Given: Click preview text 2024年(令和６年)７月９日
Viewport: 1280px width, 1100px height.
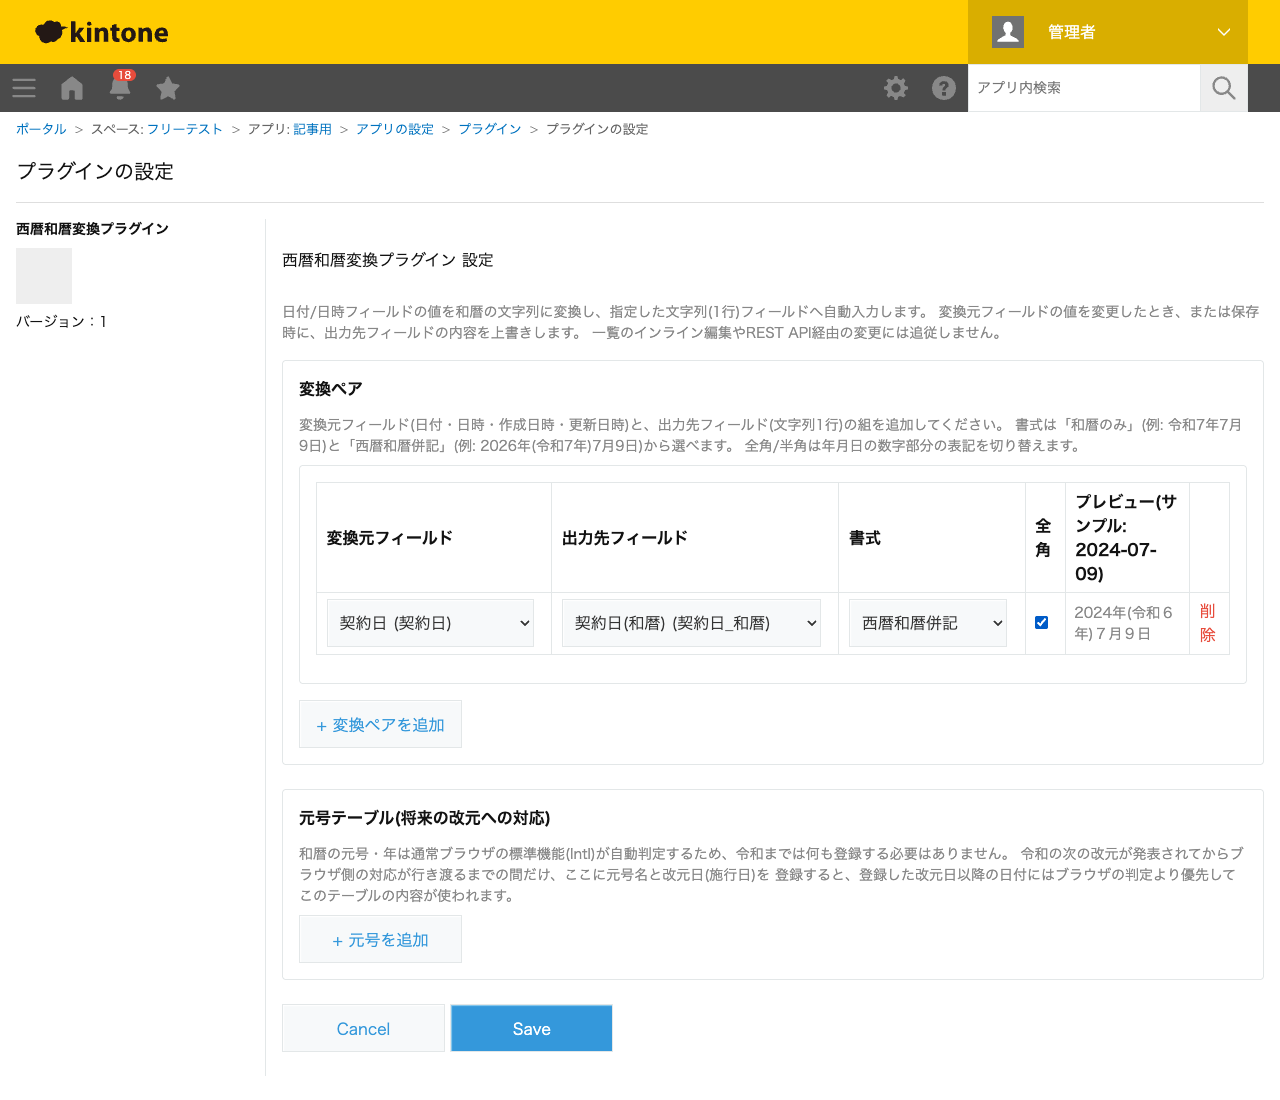Looking at the screenshot, I should (x=1123, y=623).
